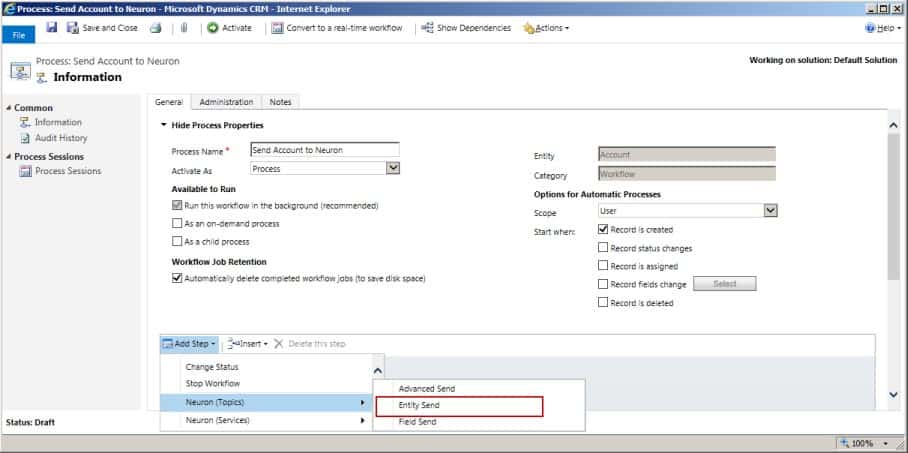Image resolution: width=908 pixels, height=453 pixels.
Task: Open the Scope dropdown
Action: pos(770,211)
